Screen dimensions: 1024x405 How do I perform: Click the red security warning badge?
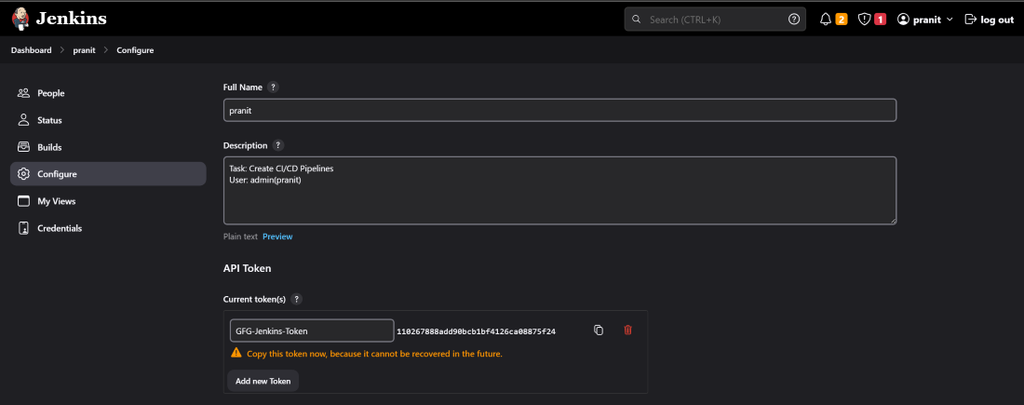880,20
